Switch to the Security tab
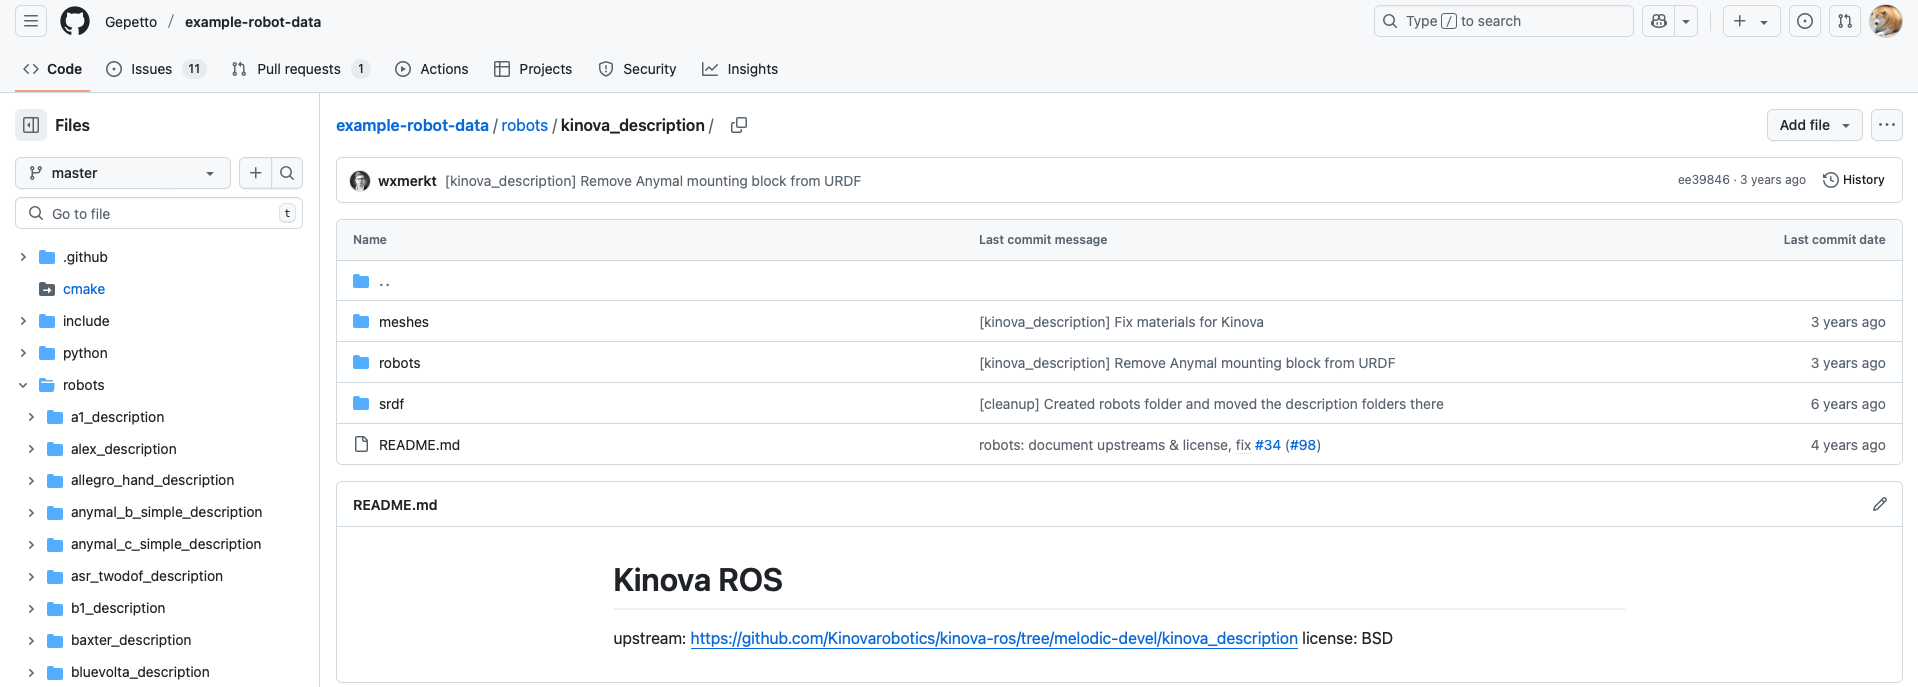1918x687 pixels. point(637,69)
